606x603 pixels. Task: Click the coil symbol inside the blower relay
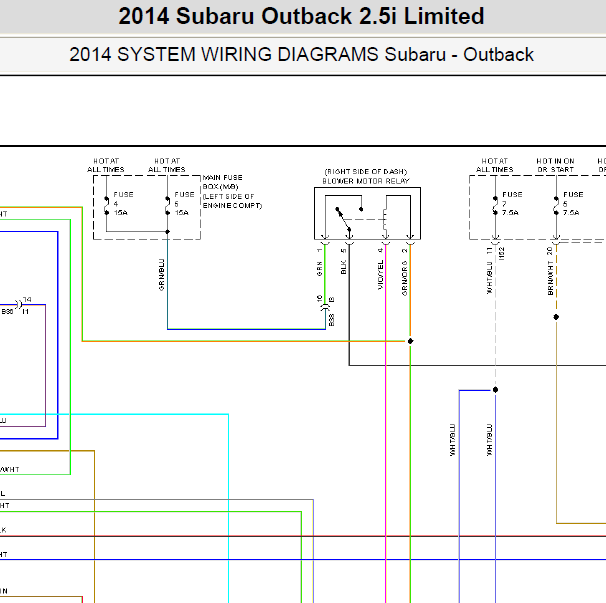tap(385, 220)
